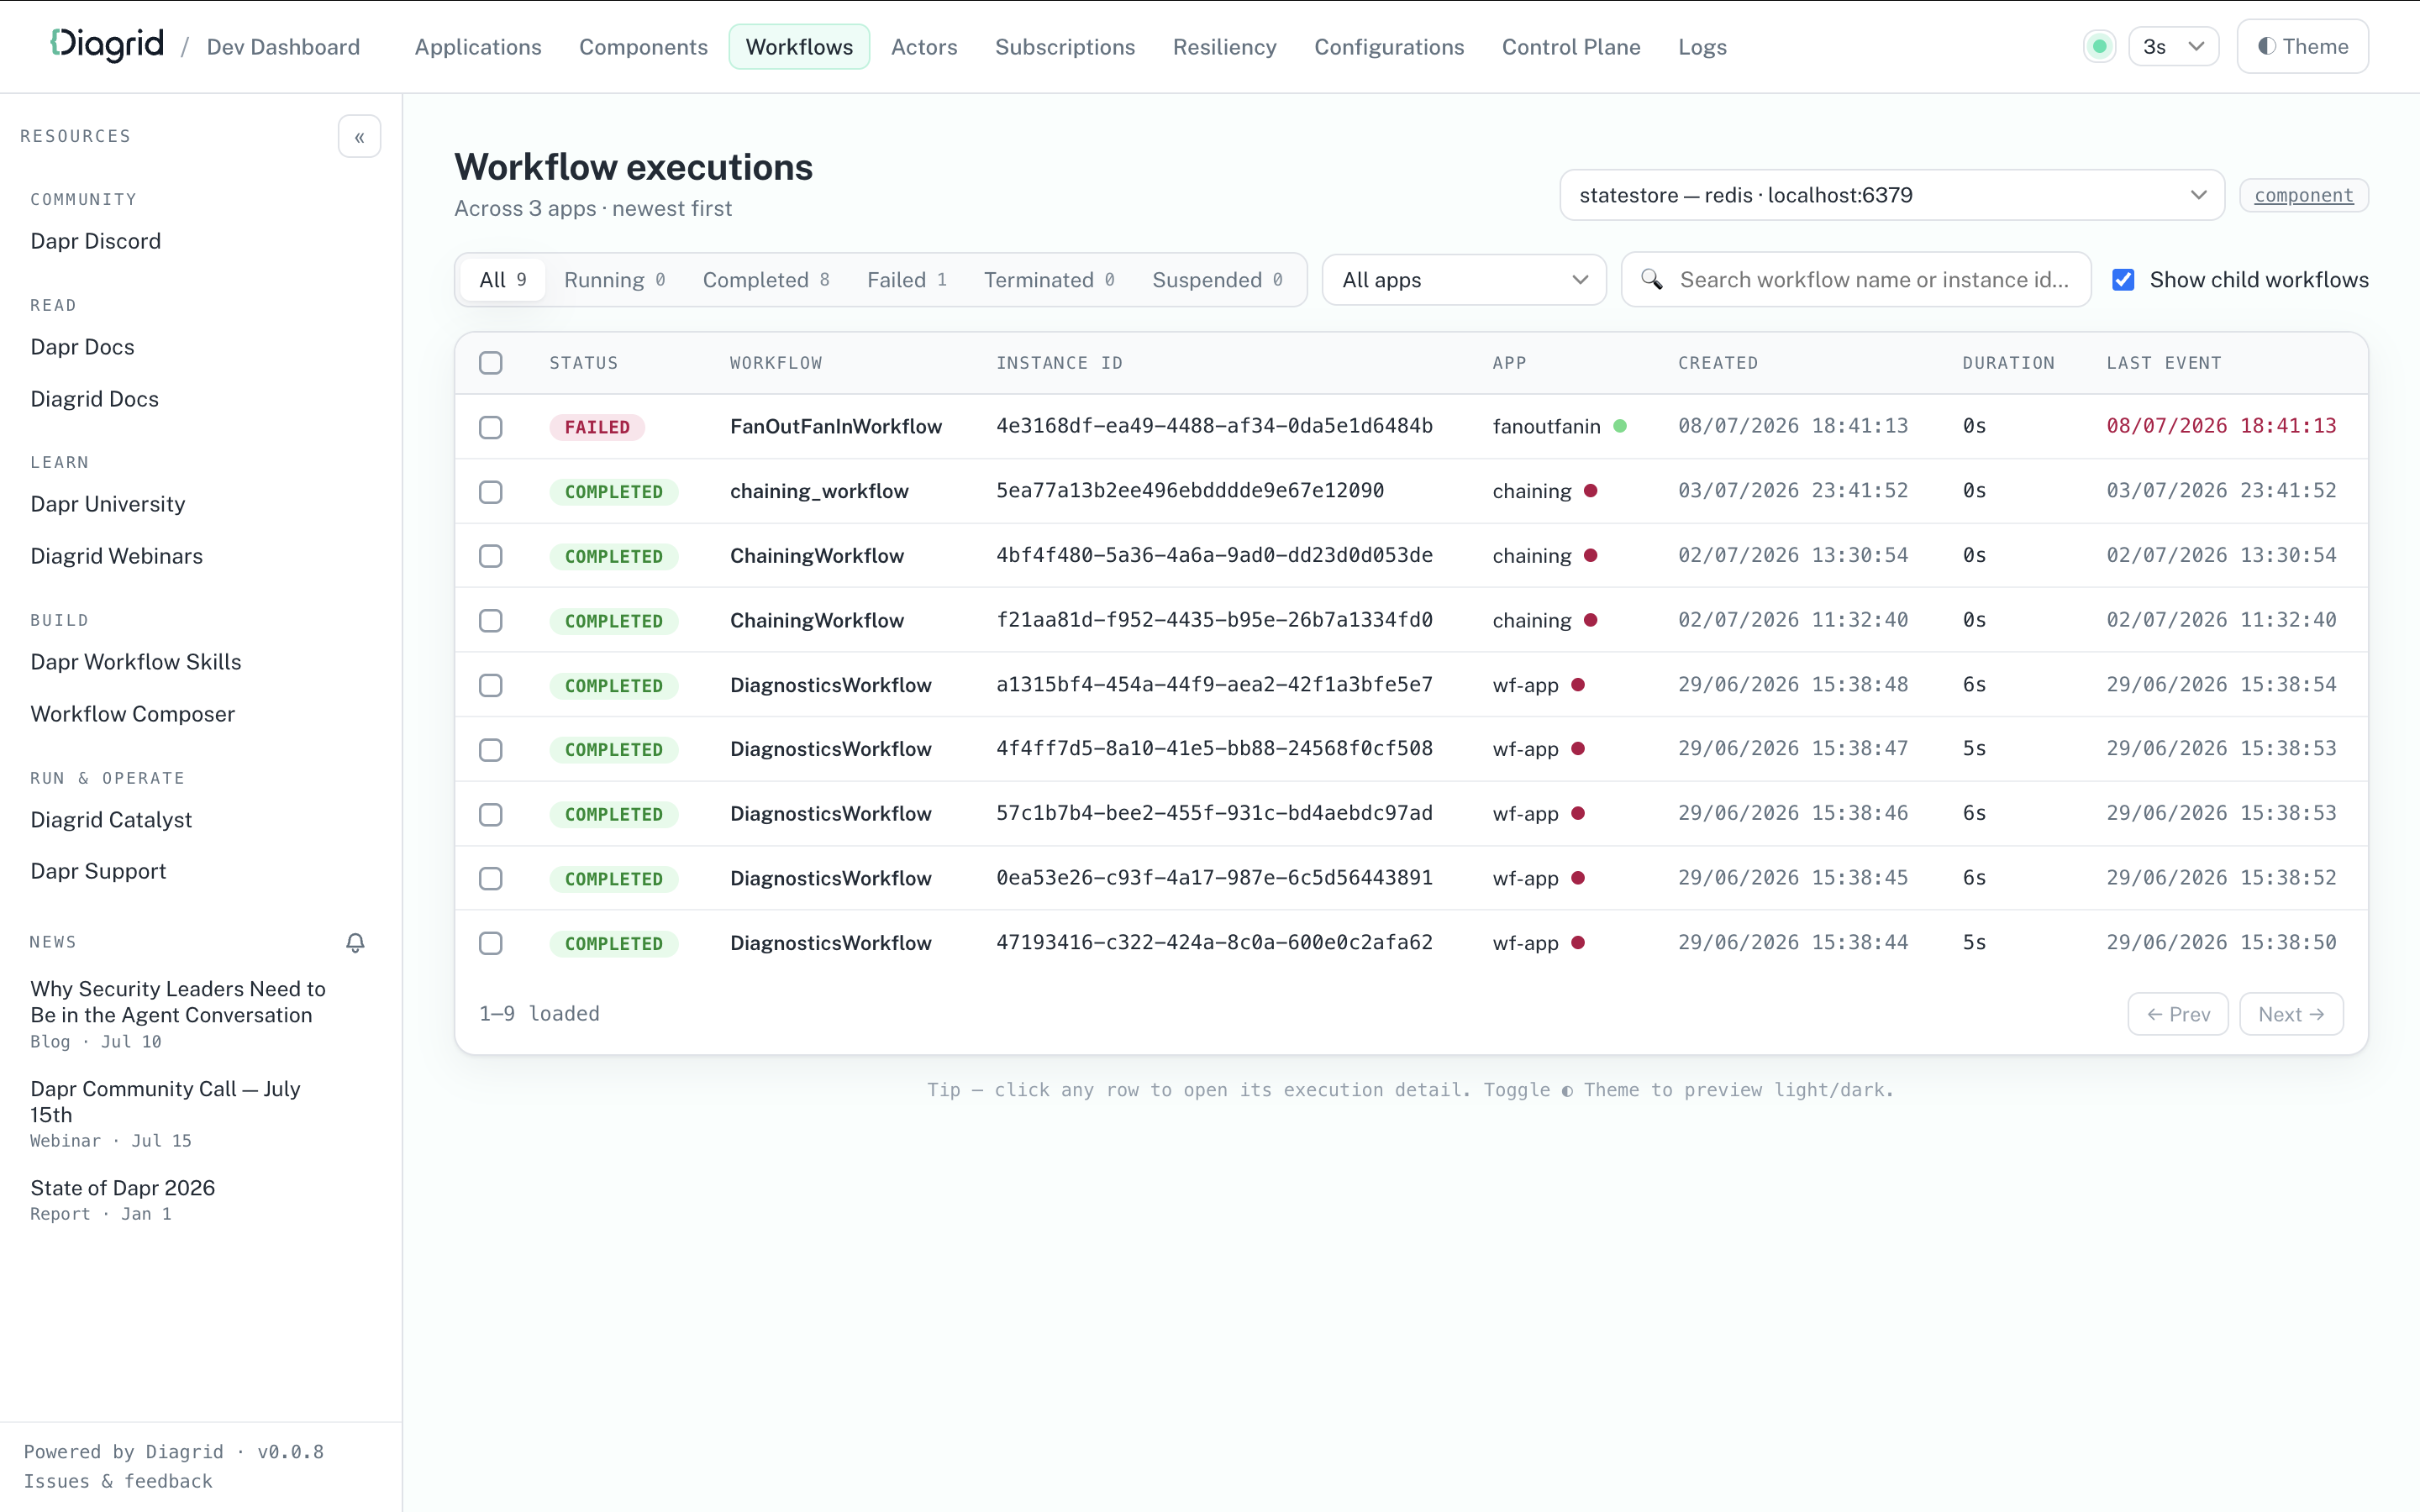Filter by Suspended status

coord(1217,280)
